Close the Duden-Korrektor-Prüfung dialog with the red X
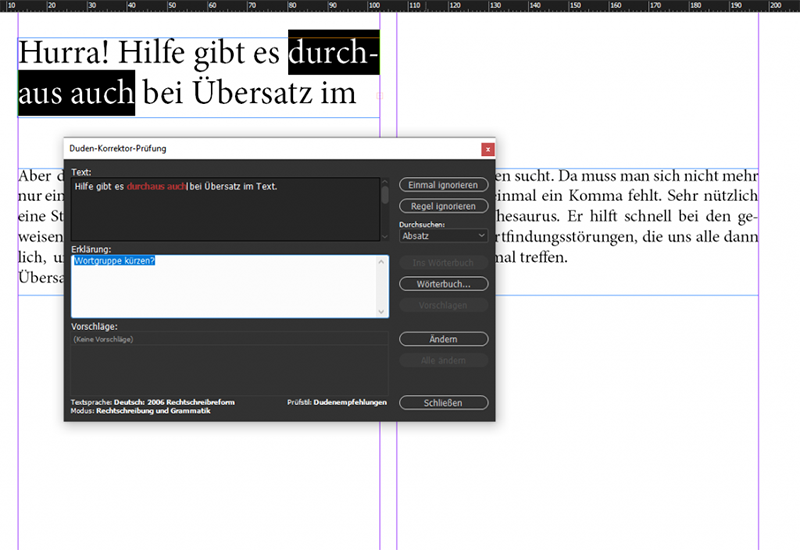Screen dimensions: 800x550 click(x=487, y=149)
